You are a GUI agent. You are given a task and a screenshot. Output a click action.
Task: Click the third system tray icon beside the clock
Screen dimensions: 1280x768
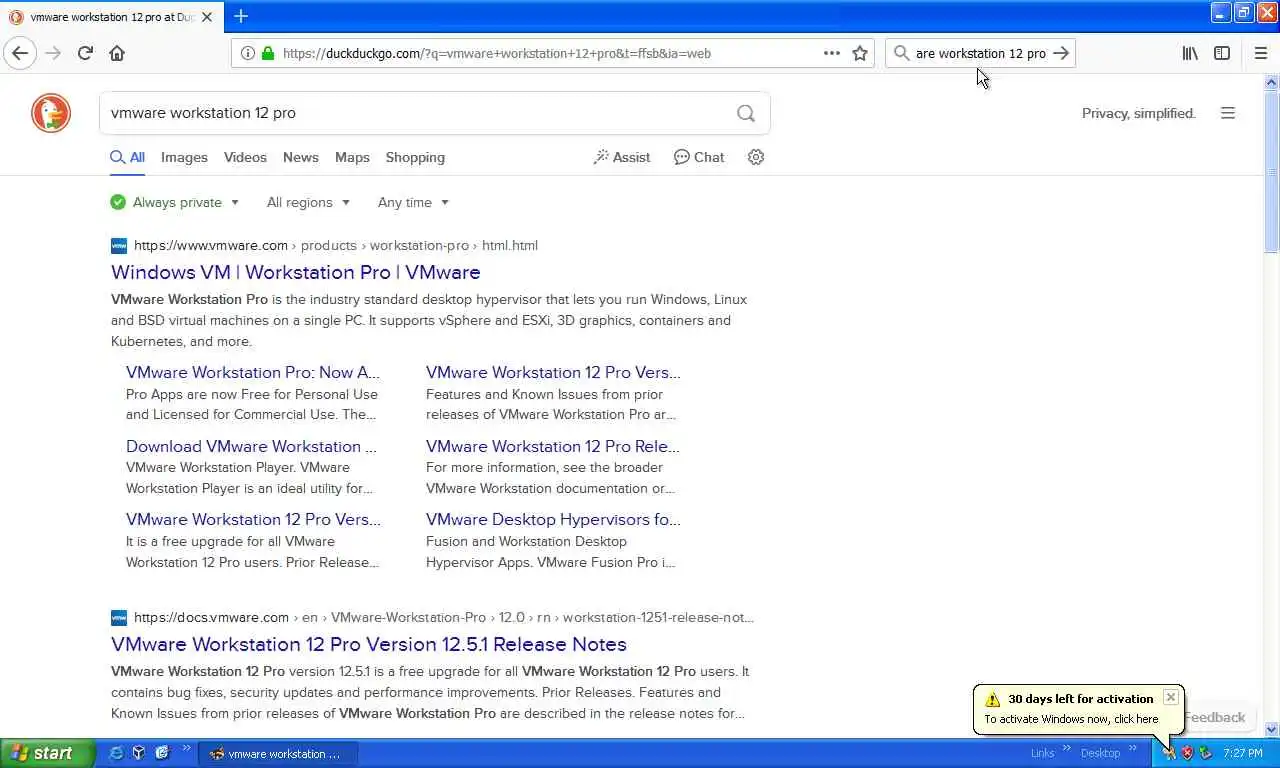[x=1206, y=753]
